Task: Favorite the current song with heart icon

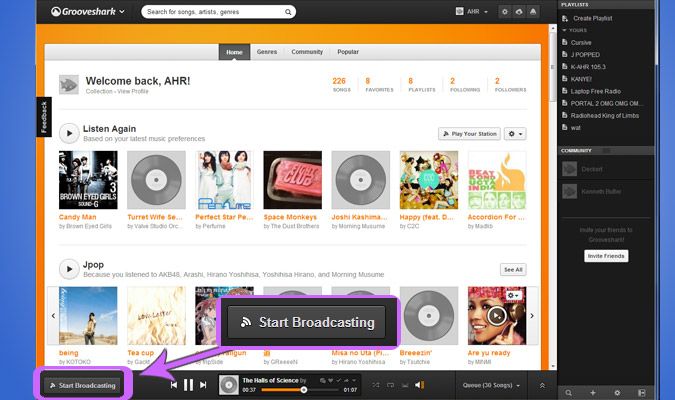Action: tap(331, 381)
